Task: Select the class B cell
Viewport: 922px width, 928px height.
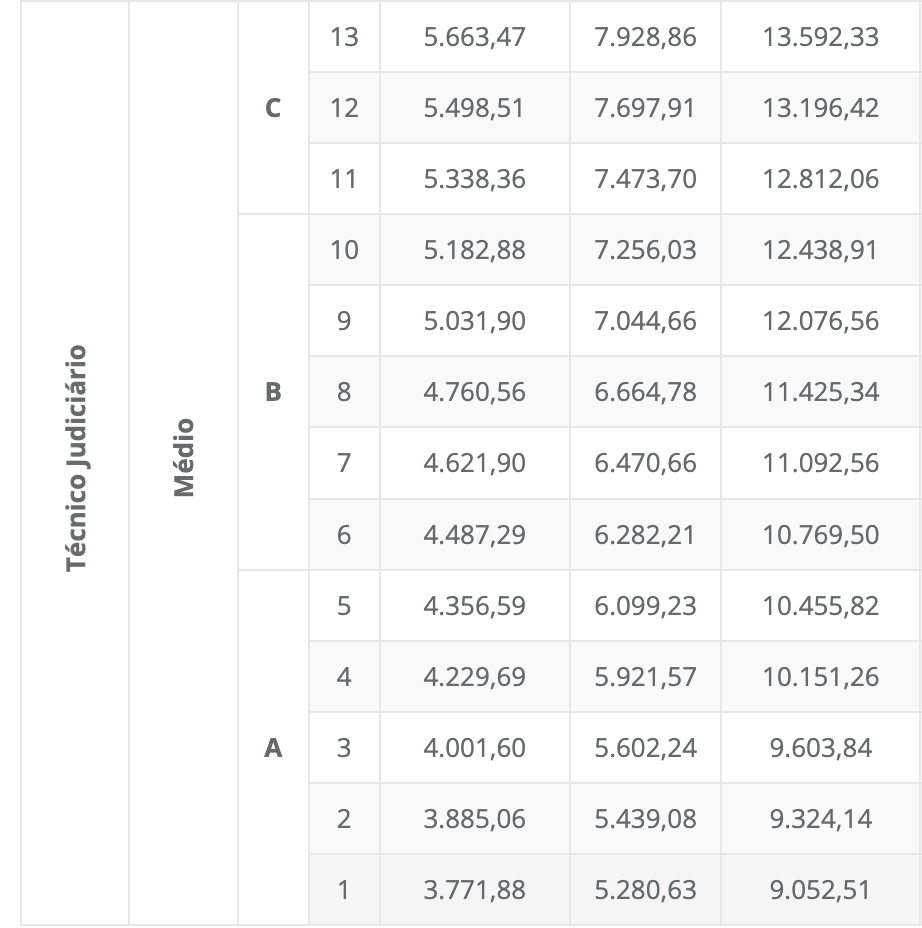Action: coord(273,392)
